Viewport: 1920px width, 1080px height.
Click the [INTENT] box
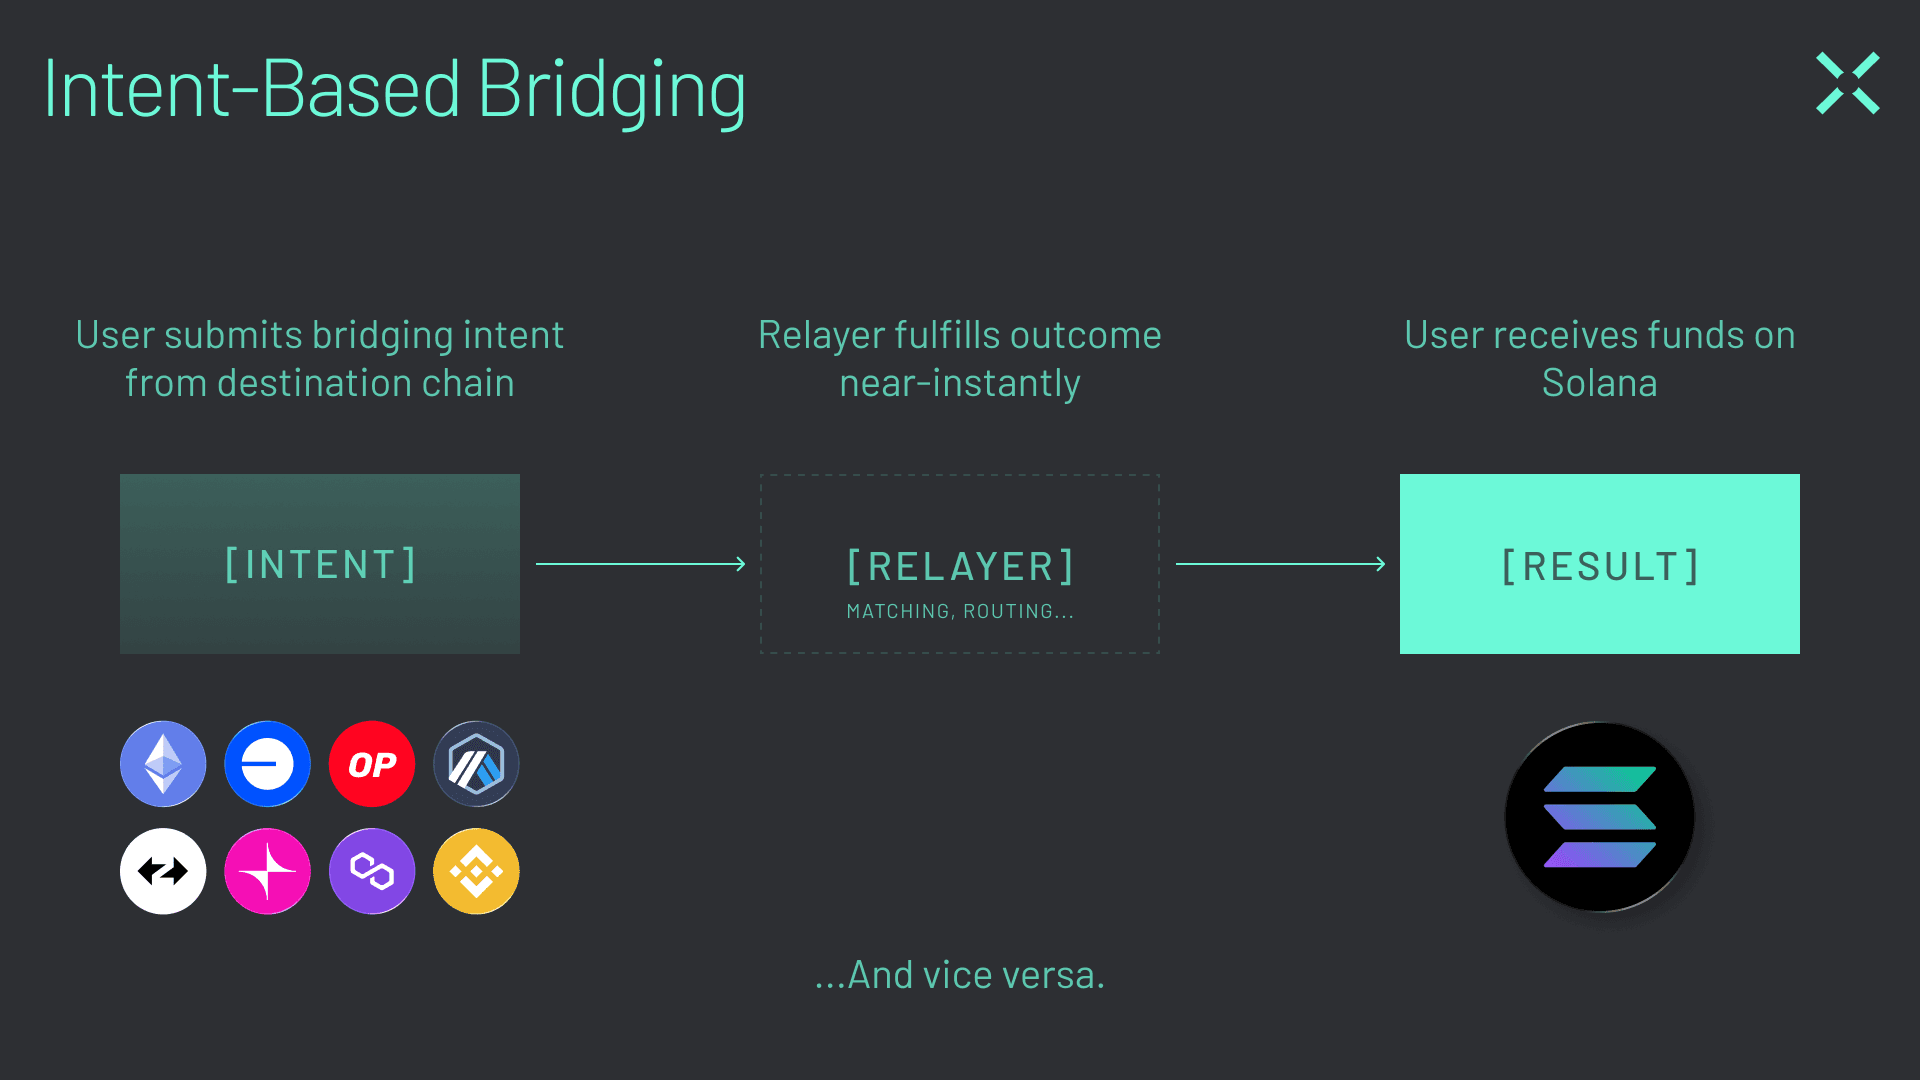click(320, 564)
